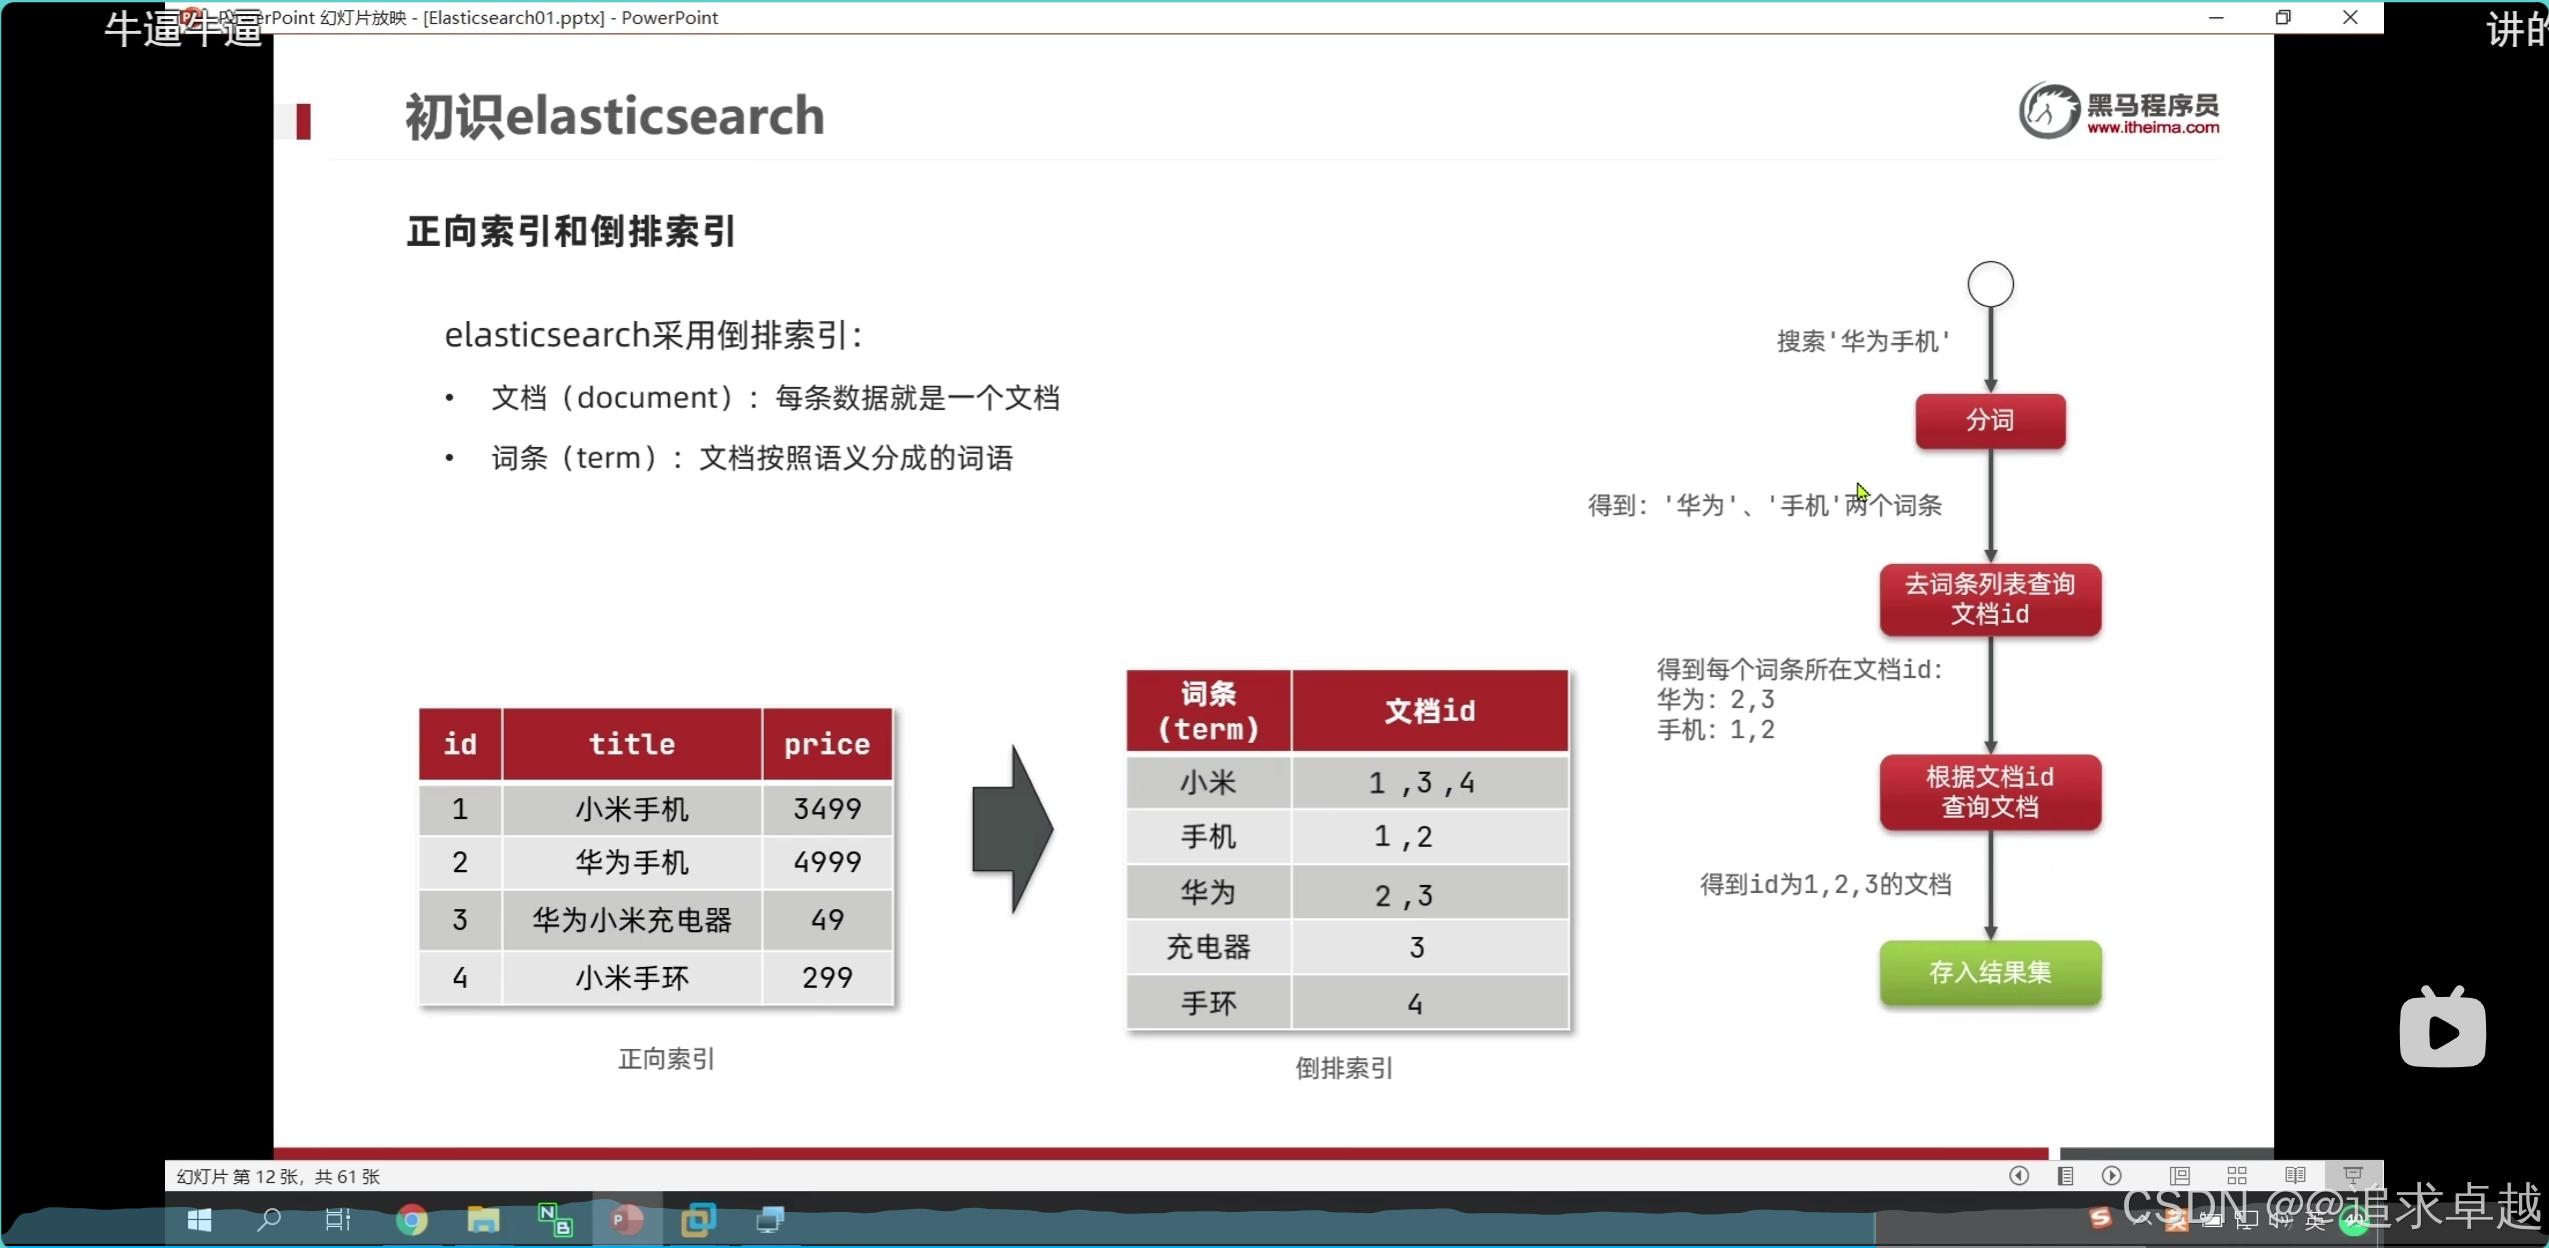Open taskbar search magnifier
This screenshot has width=2549, height=1248.
click(268, 1220)
